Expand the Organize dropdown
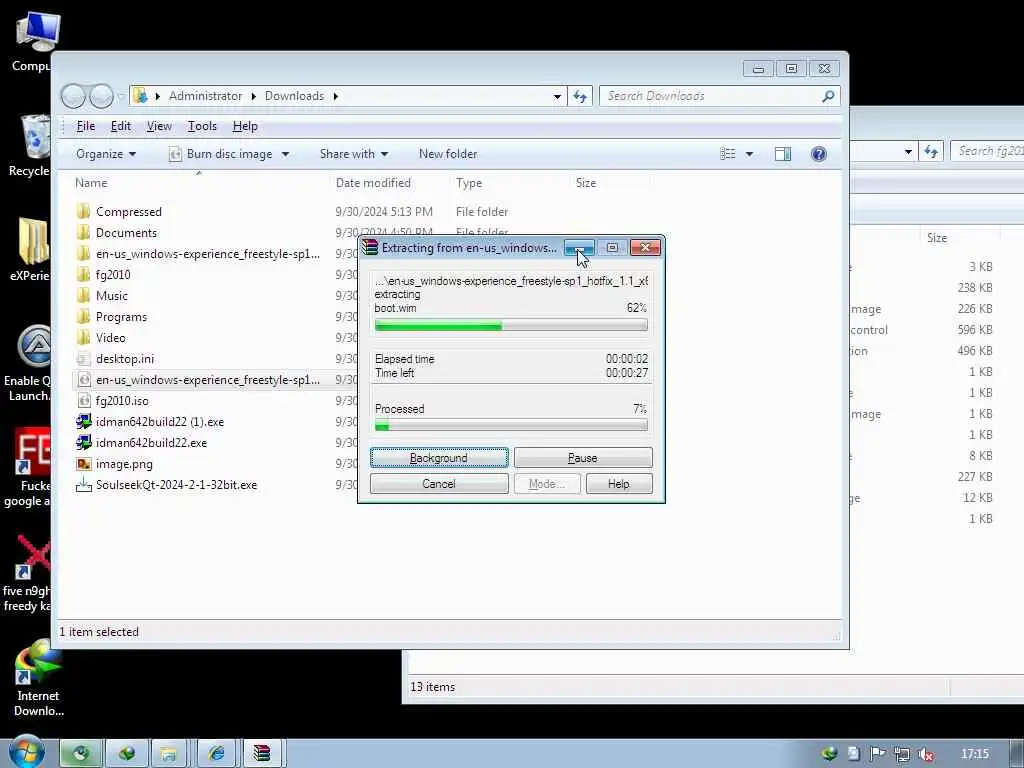This screenshot has width=1024, height=768. (106, 154)
